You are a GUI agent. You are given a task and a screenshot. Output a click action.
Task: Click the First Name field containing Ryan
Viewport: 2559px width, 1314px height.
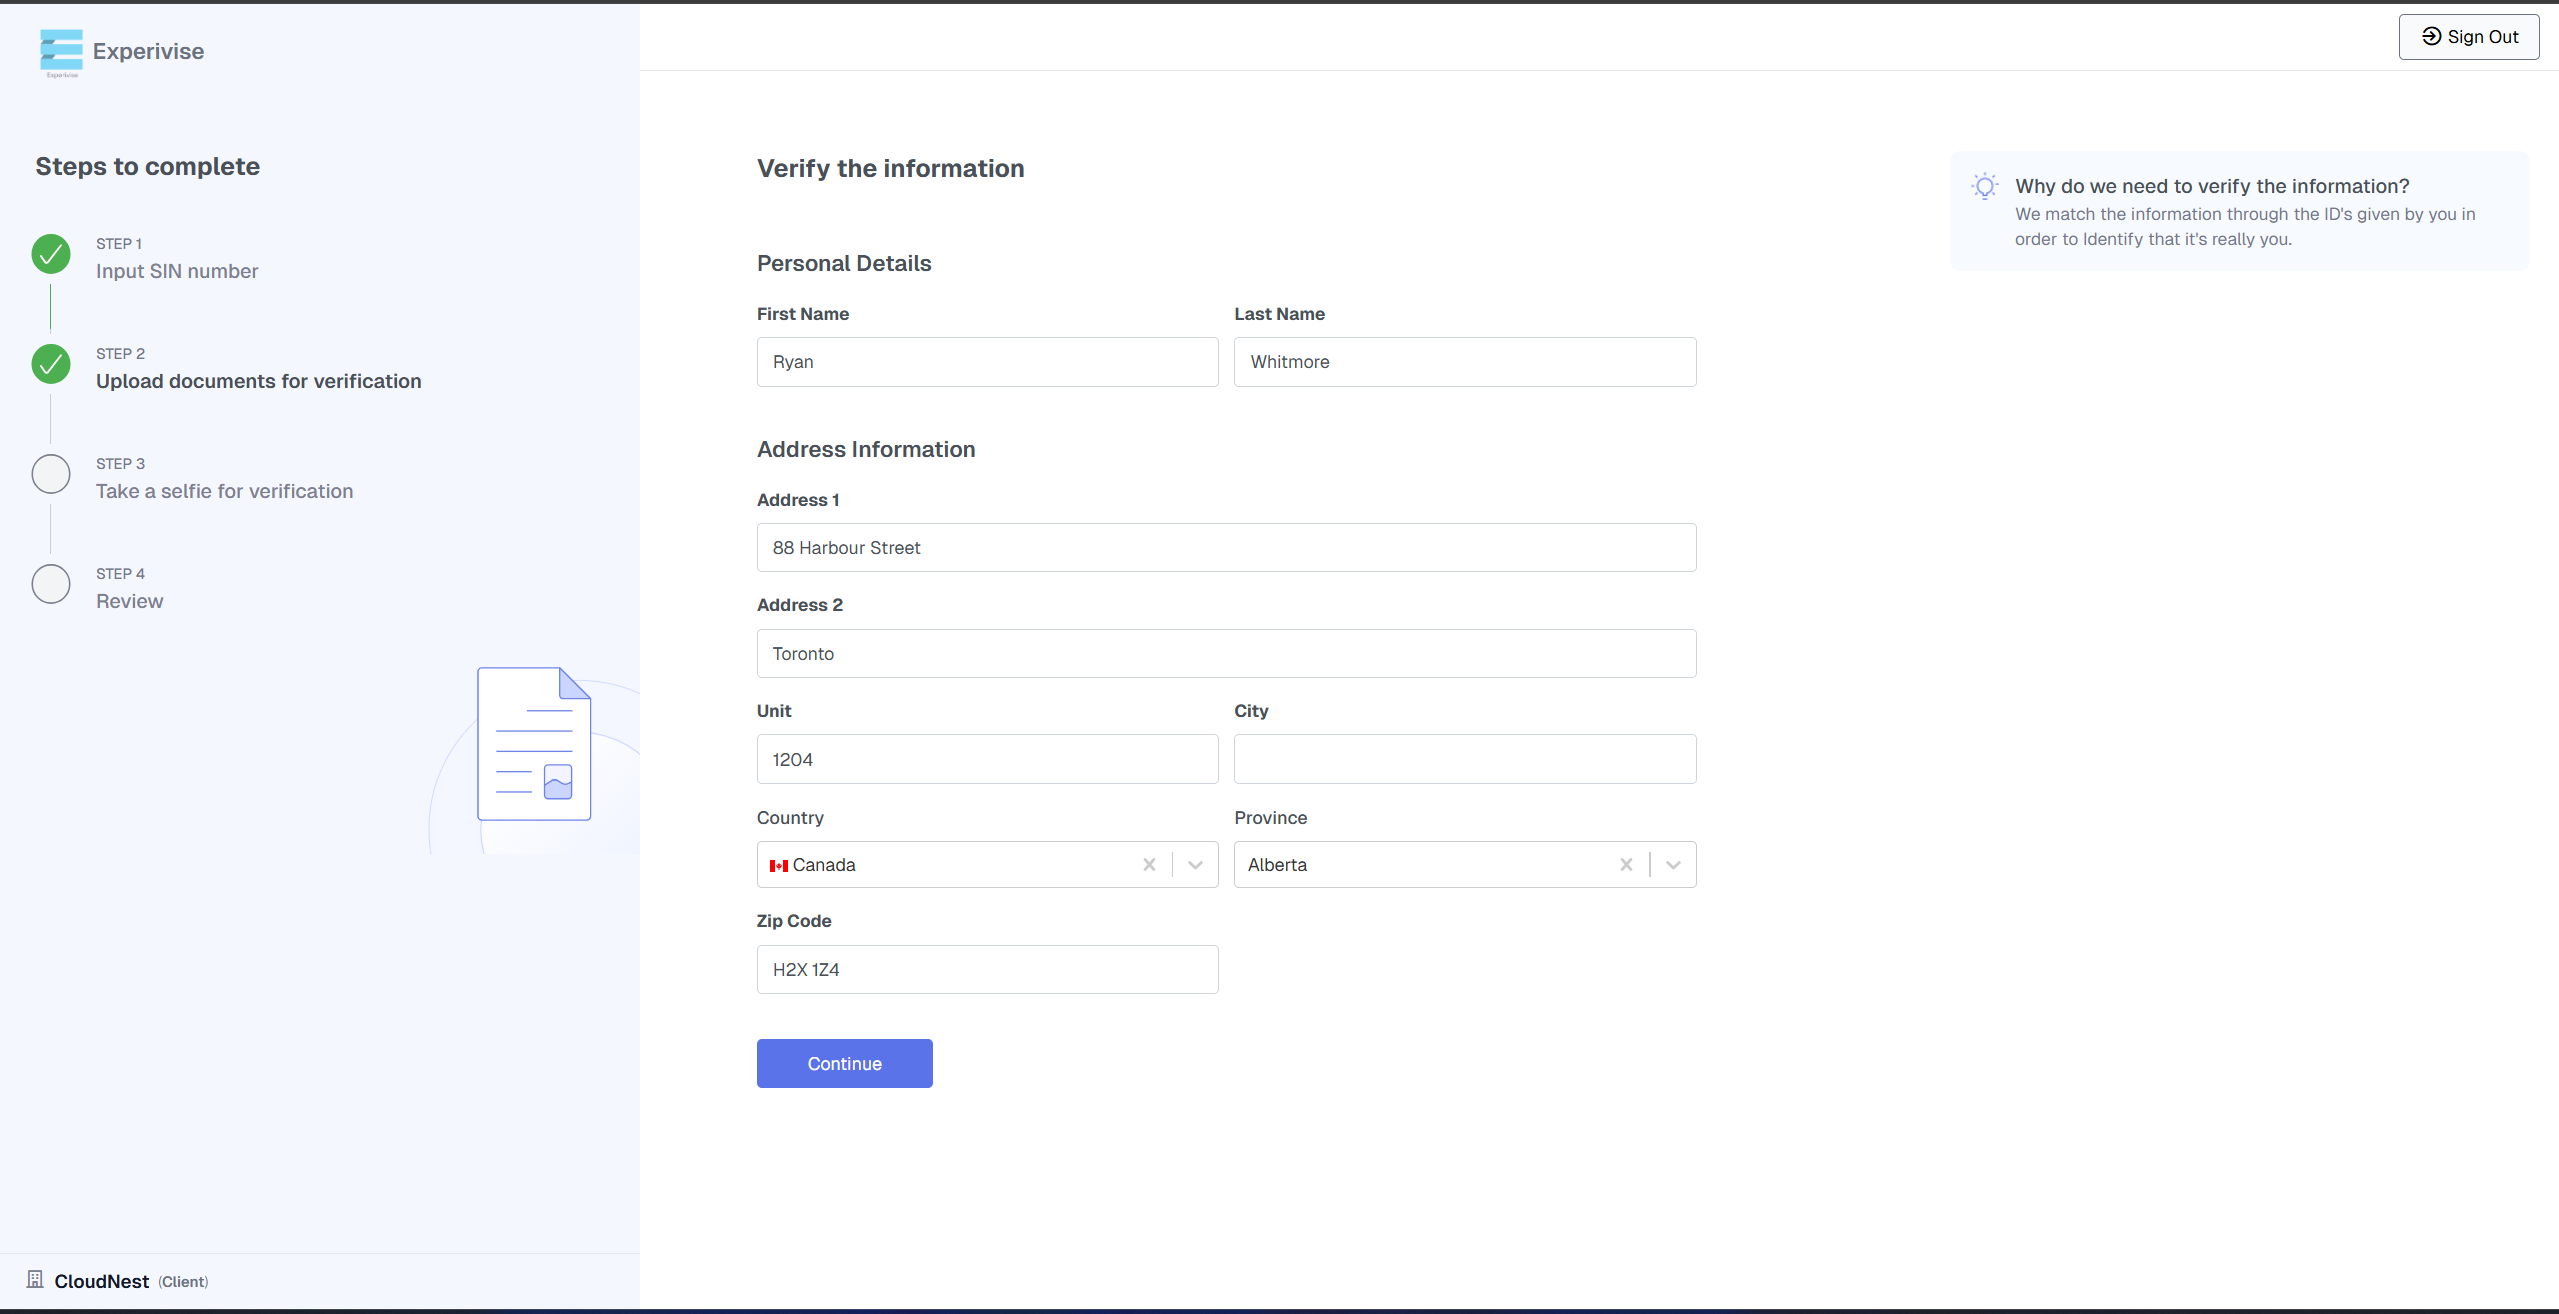tap(987, 362)
